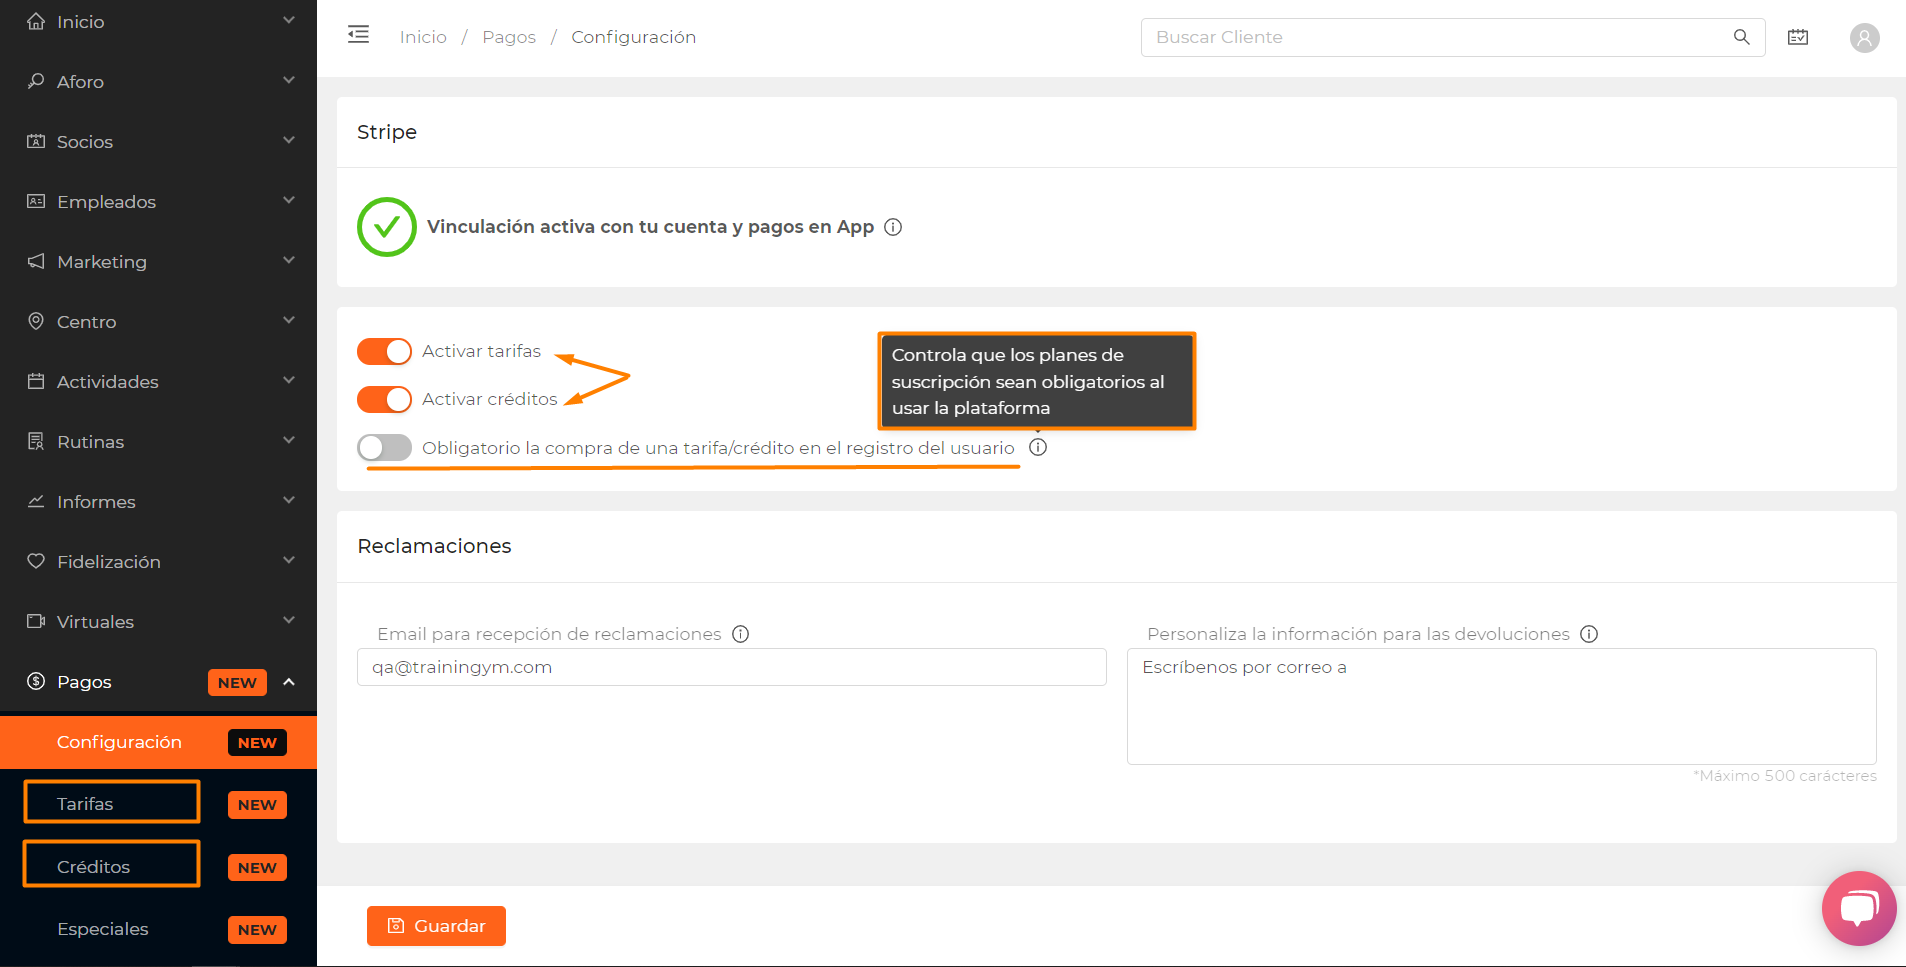Click the Guardar button
Image resolution: width=1906 pixels, height=967 pixels.
(x=436, y=926)
